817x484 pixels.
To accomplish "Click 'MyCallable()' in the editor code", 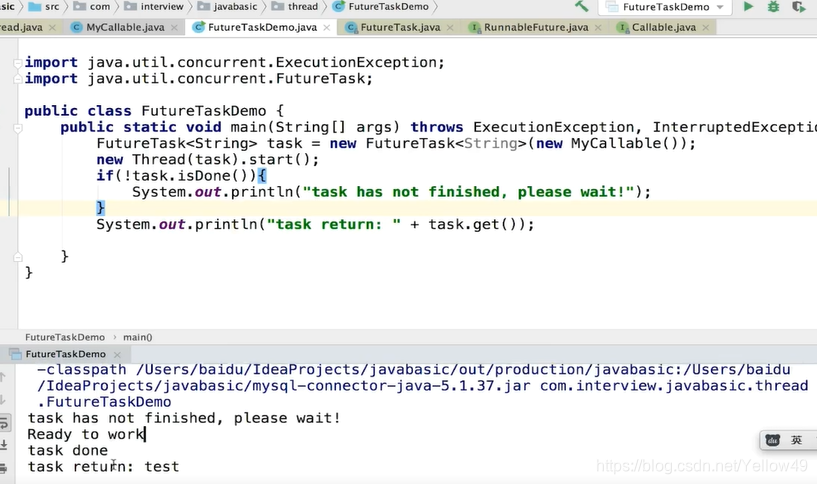I will [x=624, y=143].
